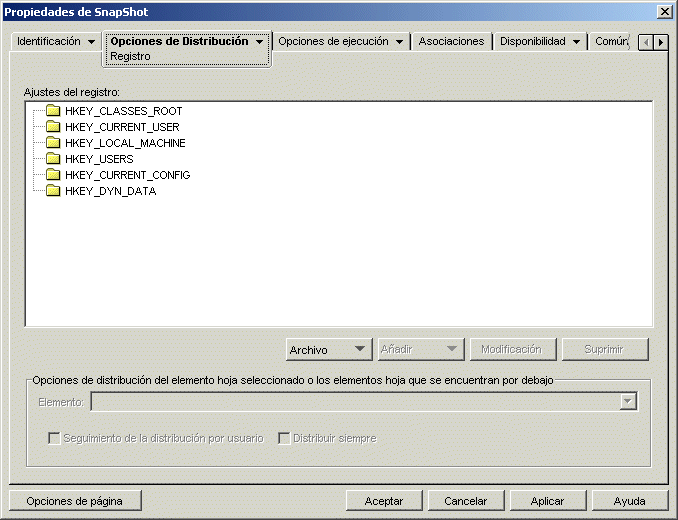Open the Archivo dropdown button
Viewport: 678px width, 520px height.
coord(329,349)
